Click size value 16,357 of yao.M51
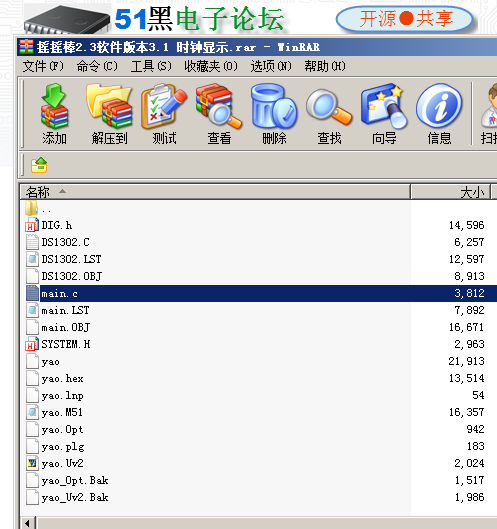 click(x=466, y=412)
